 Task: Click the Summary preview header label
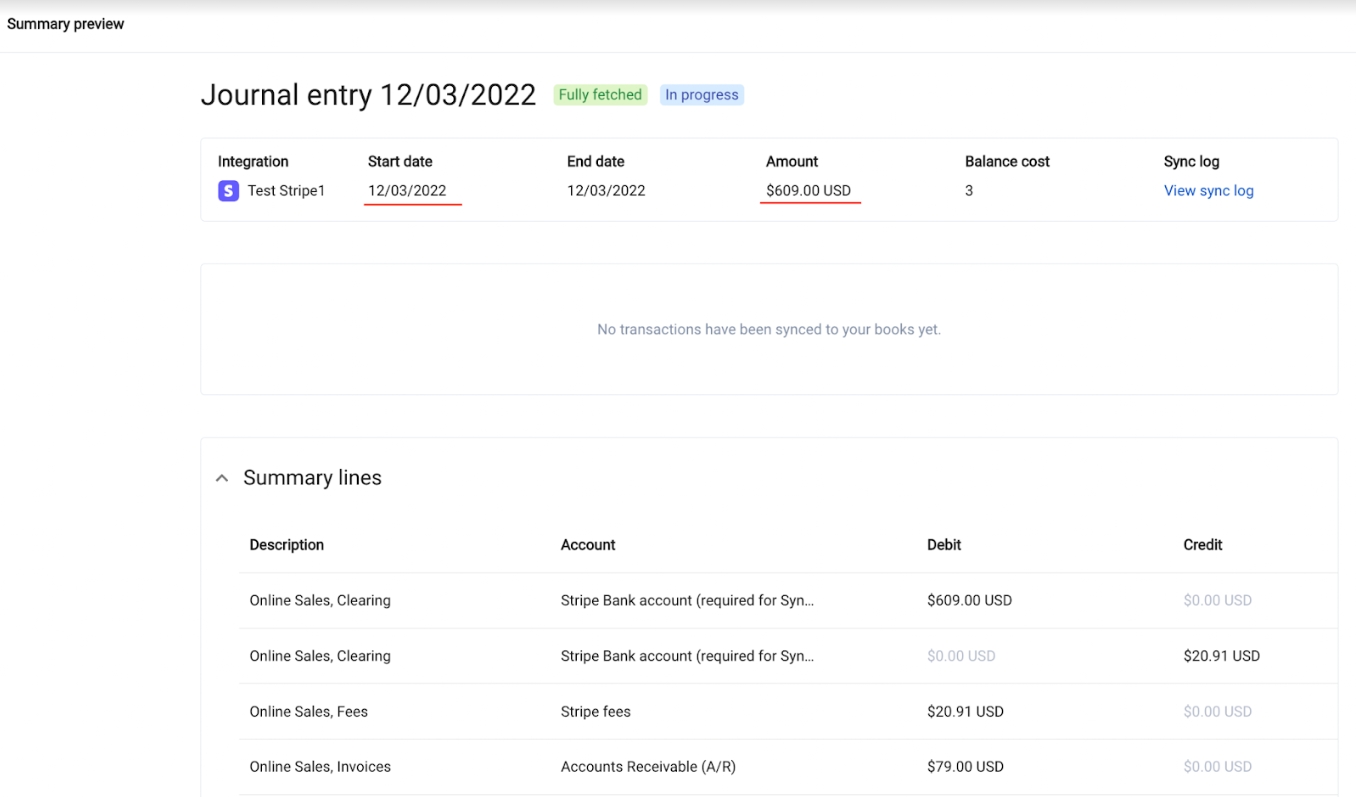[x=65, y=23]
